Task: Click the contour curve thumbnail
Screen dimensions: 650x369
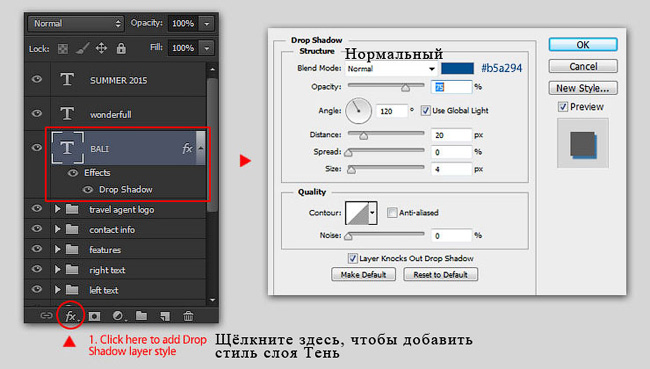Action: (x=357, y=213)
